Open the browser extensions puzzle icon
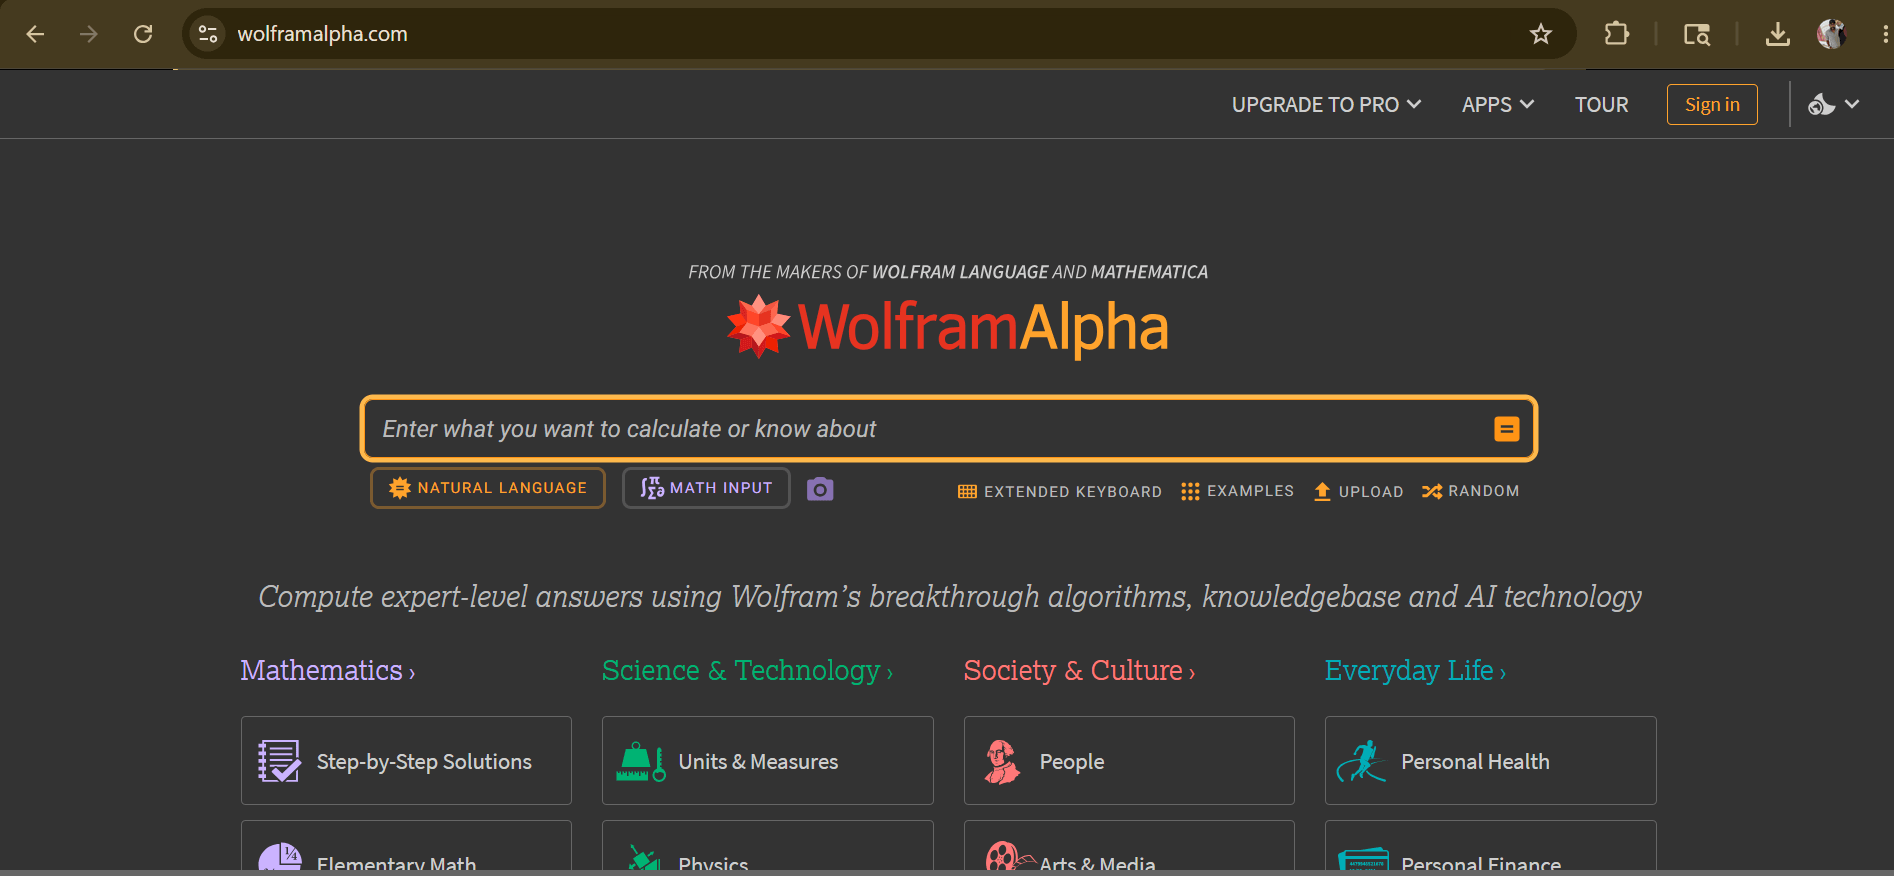1894x876 pixels. [x=1616, y=34]
